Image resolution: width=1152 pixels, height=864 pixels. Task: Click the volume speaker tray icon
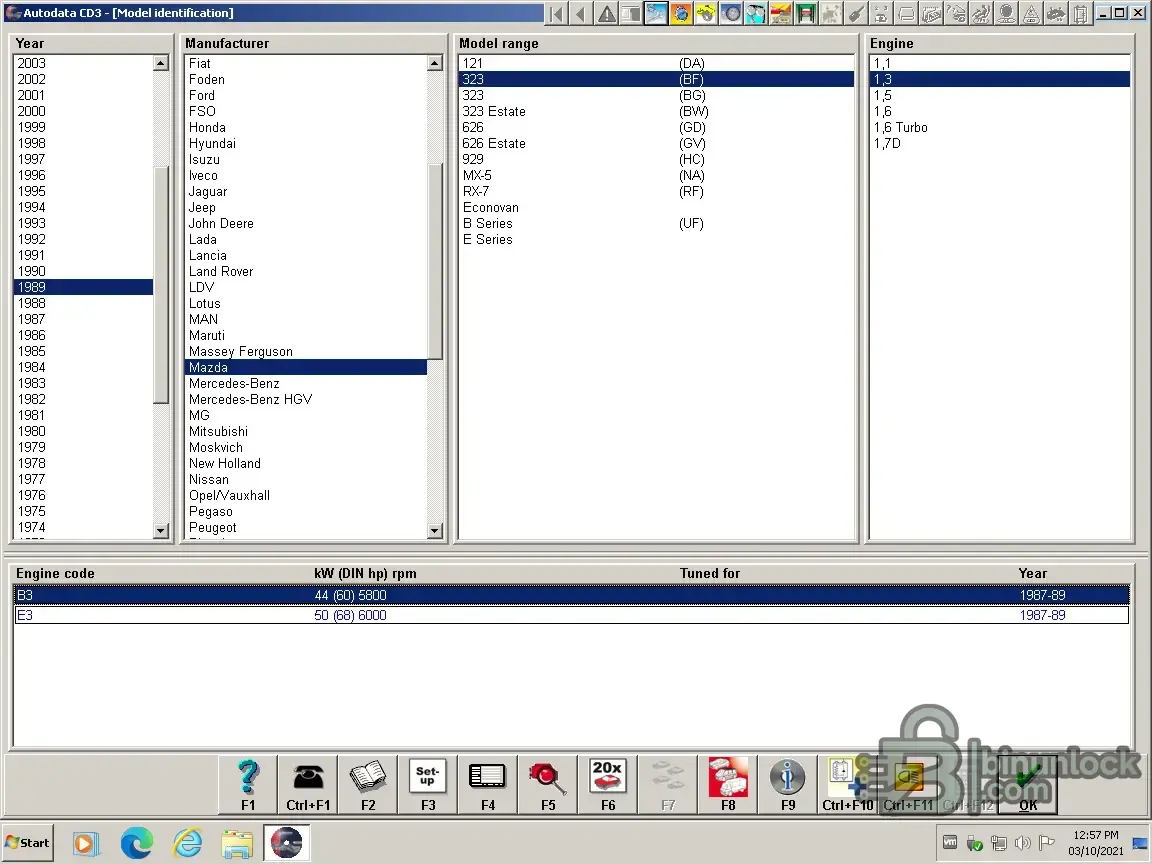click(x=1022, y=843)
